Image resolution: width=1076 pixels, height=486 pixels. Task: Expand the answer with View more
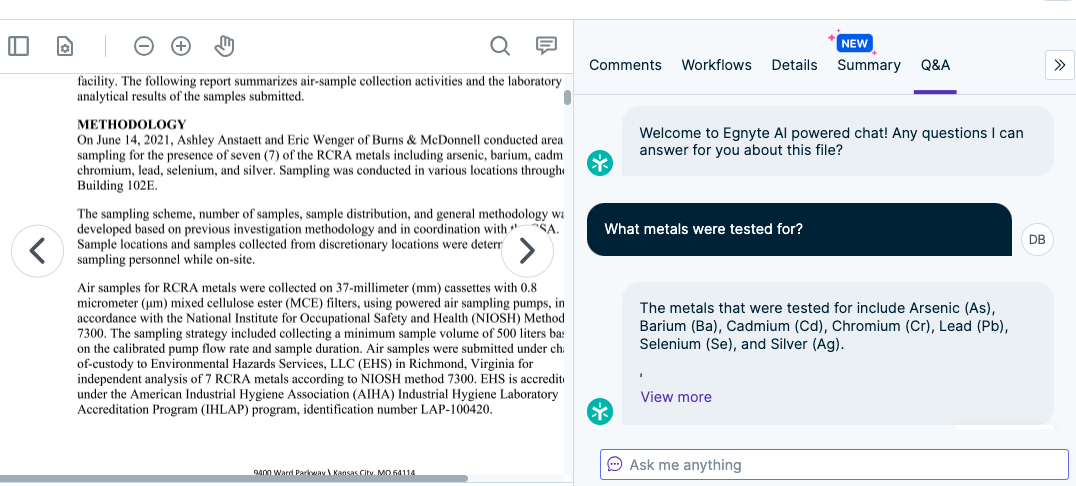[676, 397]
